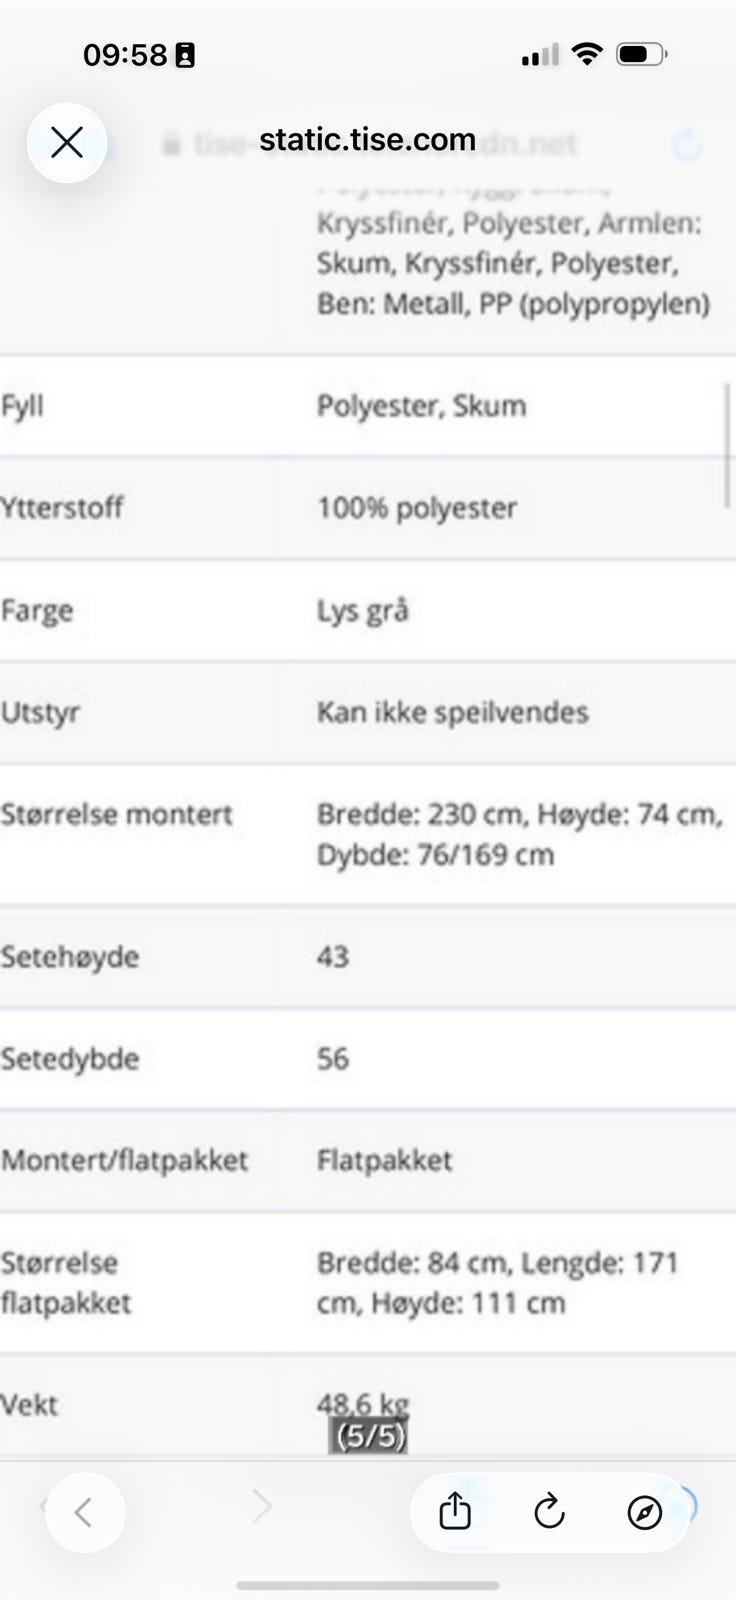This screenshot has height=1600, width=736.
Task: Tap the page scrollbar indicator on right
Action: click(x=727, y=445)
